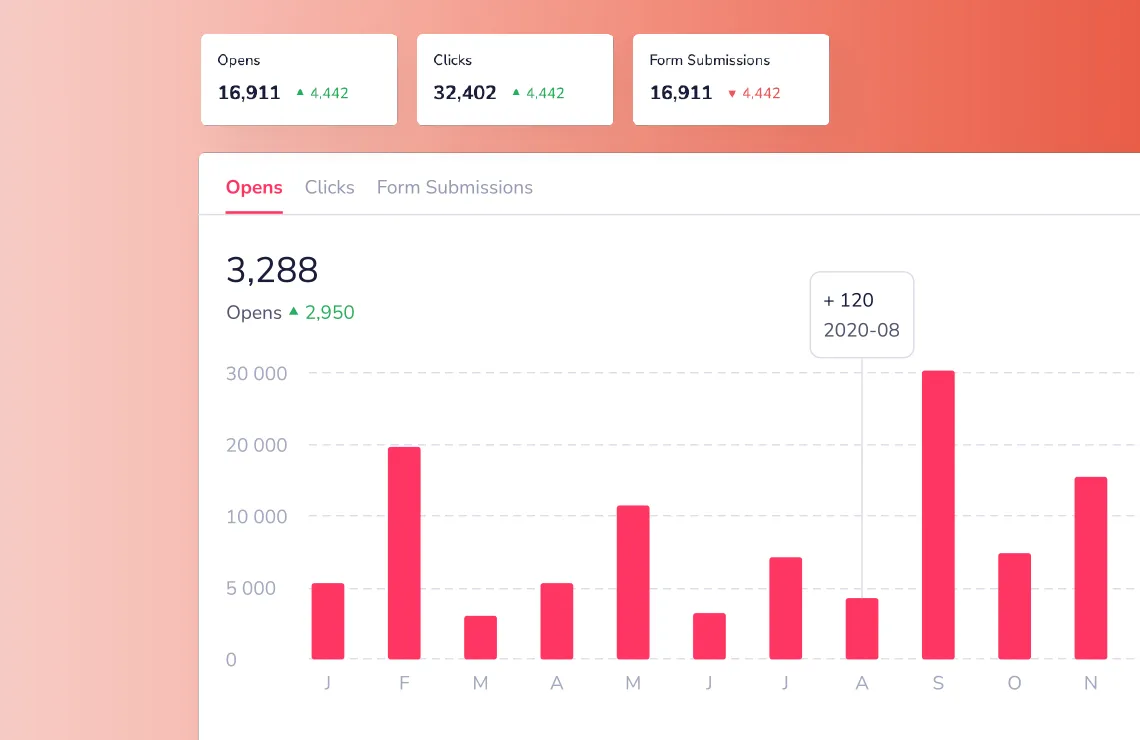Click the February bar in the chart
1140x740 pixels.
(x=404, y=552)
